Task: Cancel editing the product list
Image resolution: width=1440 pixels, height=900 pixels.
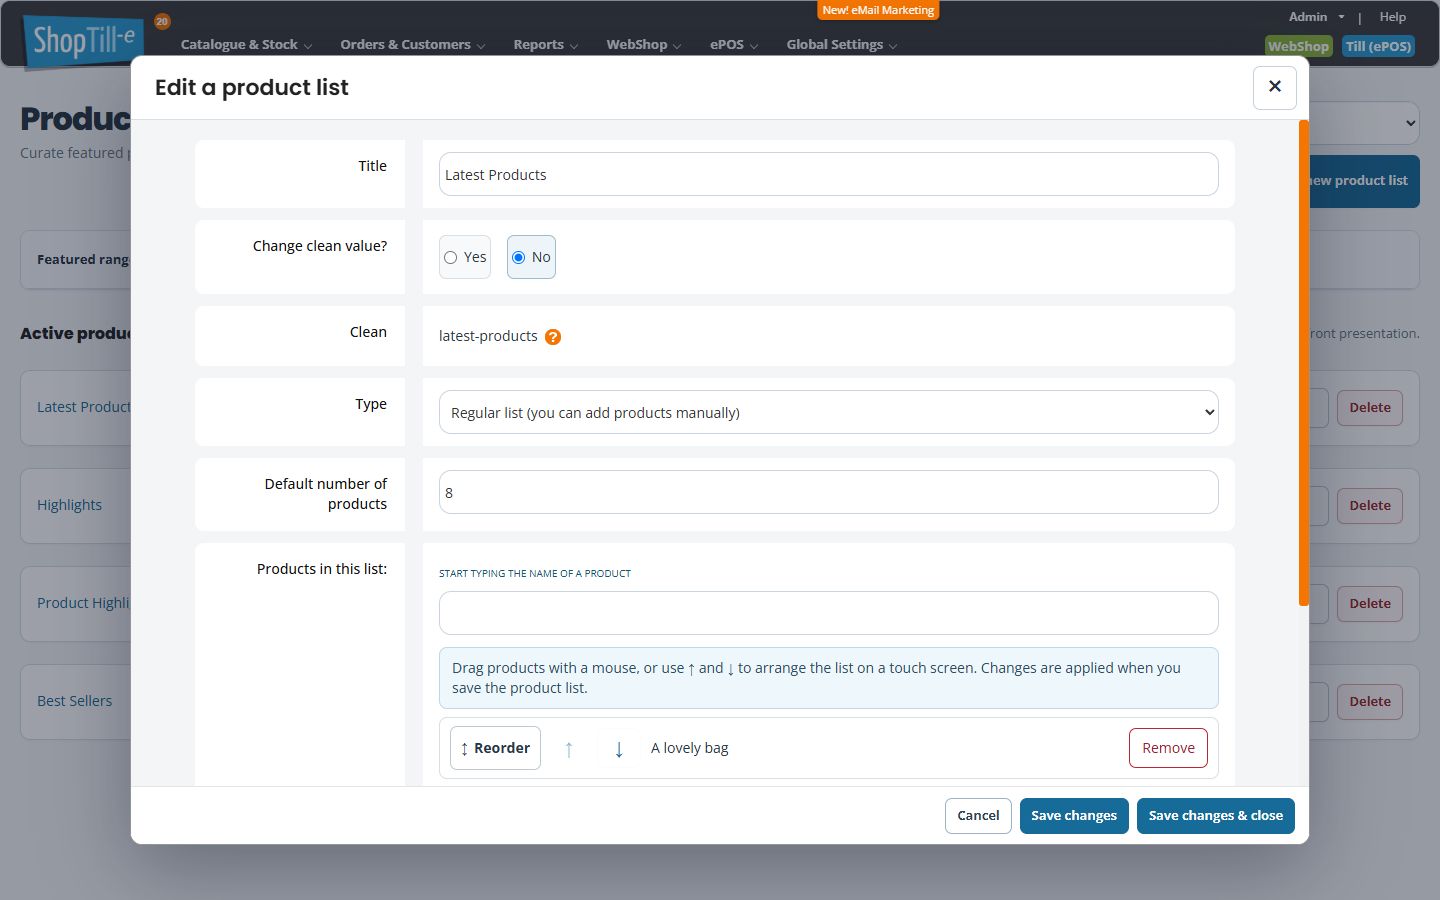Action: coord(978,816)
